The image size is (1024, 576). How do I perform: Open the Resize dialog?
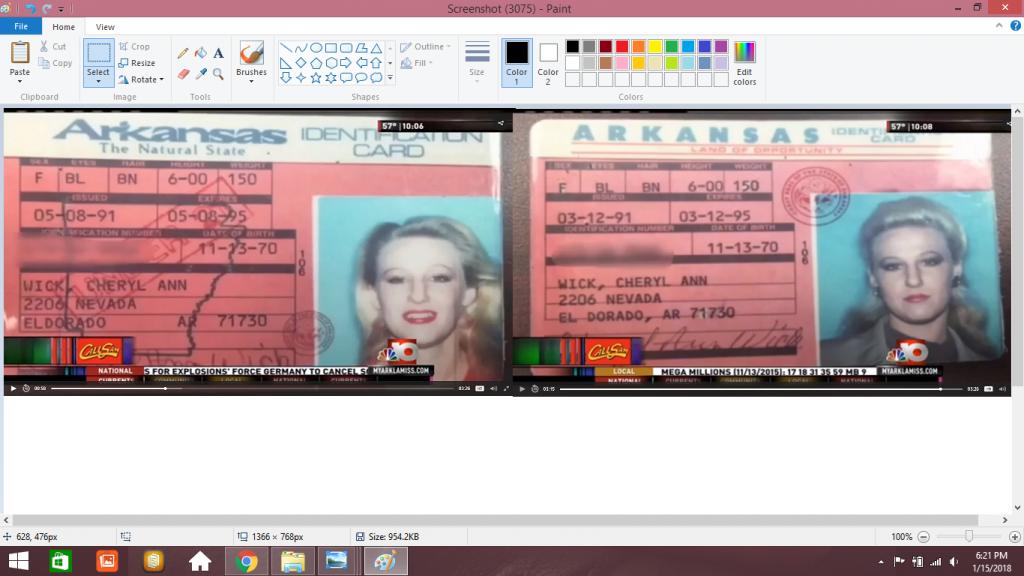pos(137,63)
